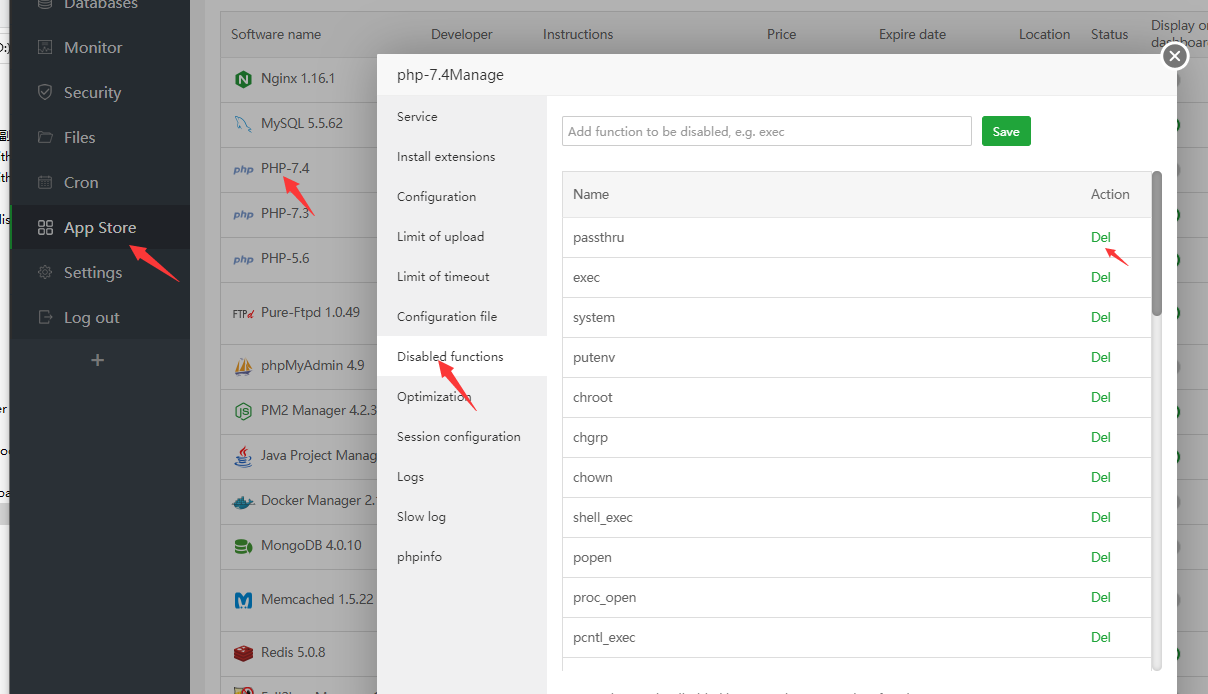Viewport: 1208px width, 694px height.
Task: Click the MySQL dolphin icon
Action: pyautogui.click(x=243, y=124)
